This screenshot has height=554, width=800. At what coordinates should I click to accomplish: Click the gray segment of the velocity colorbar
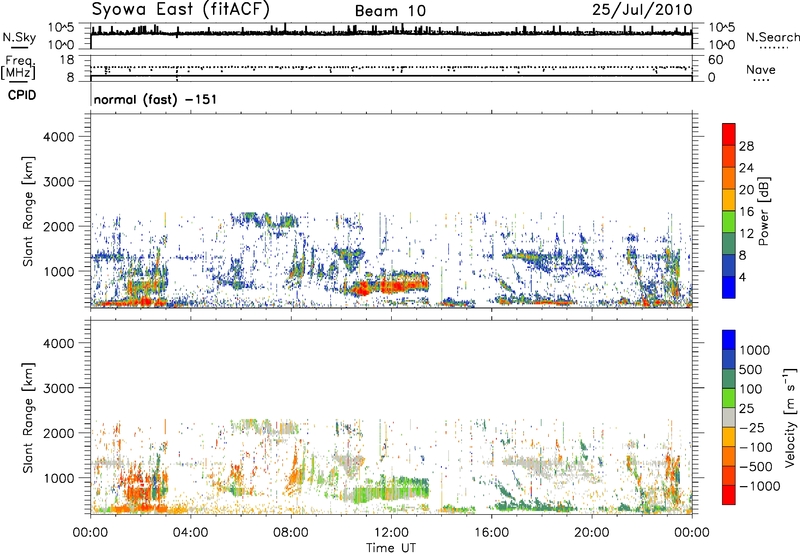pos(729,417)
